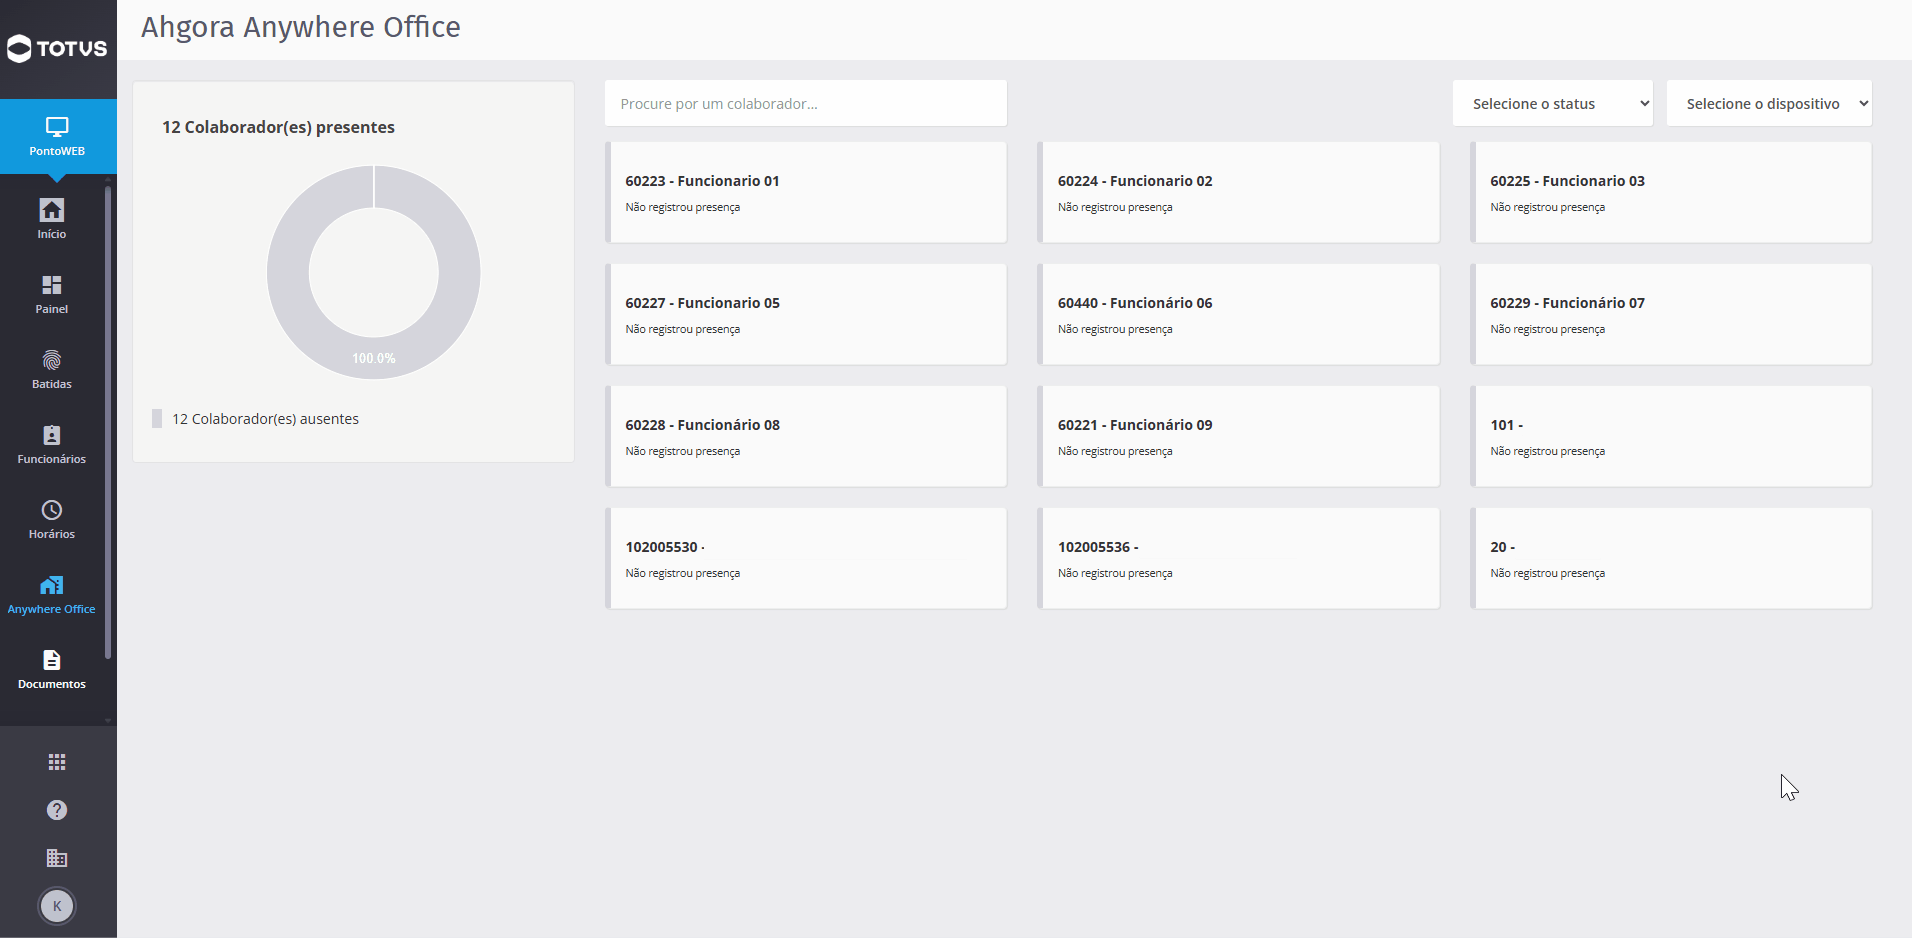Open the apps grid icon
The height and width of the screenshot is (938, 1912).
tap(57, 762)
